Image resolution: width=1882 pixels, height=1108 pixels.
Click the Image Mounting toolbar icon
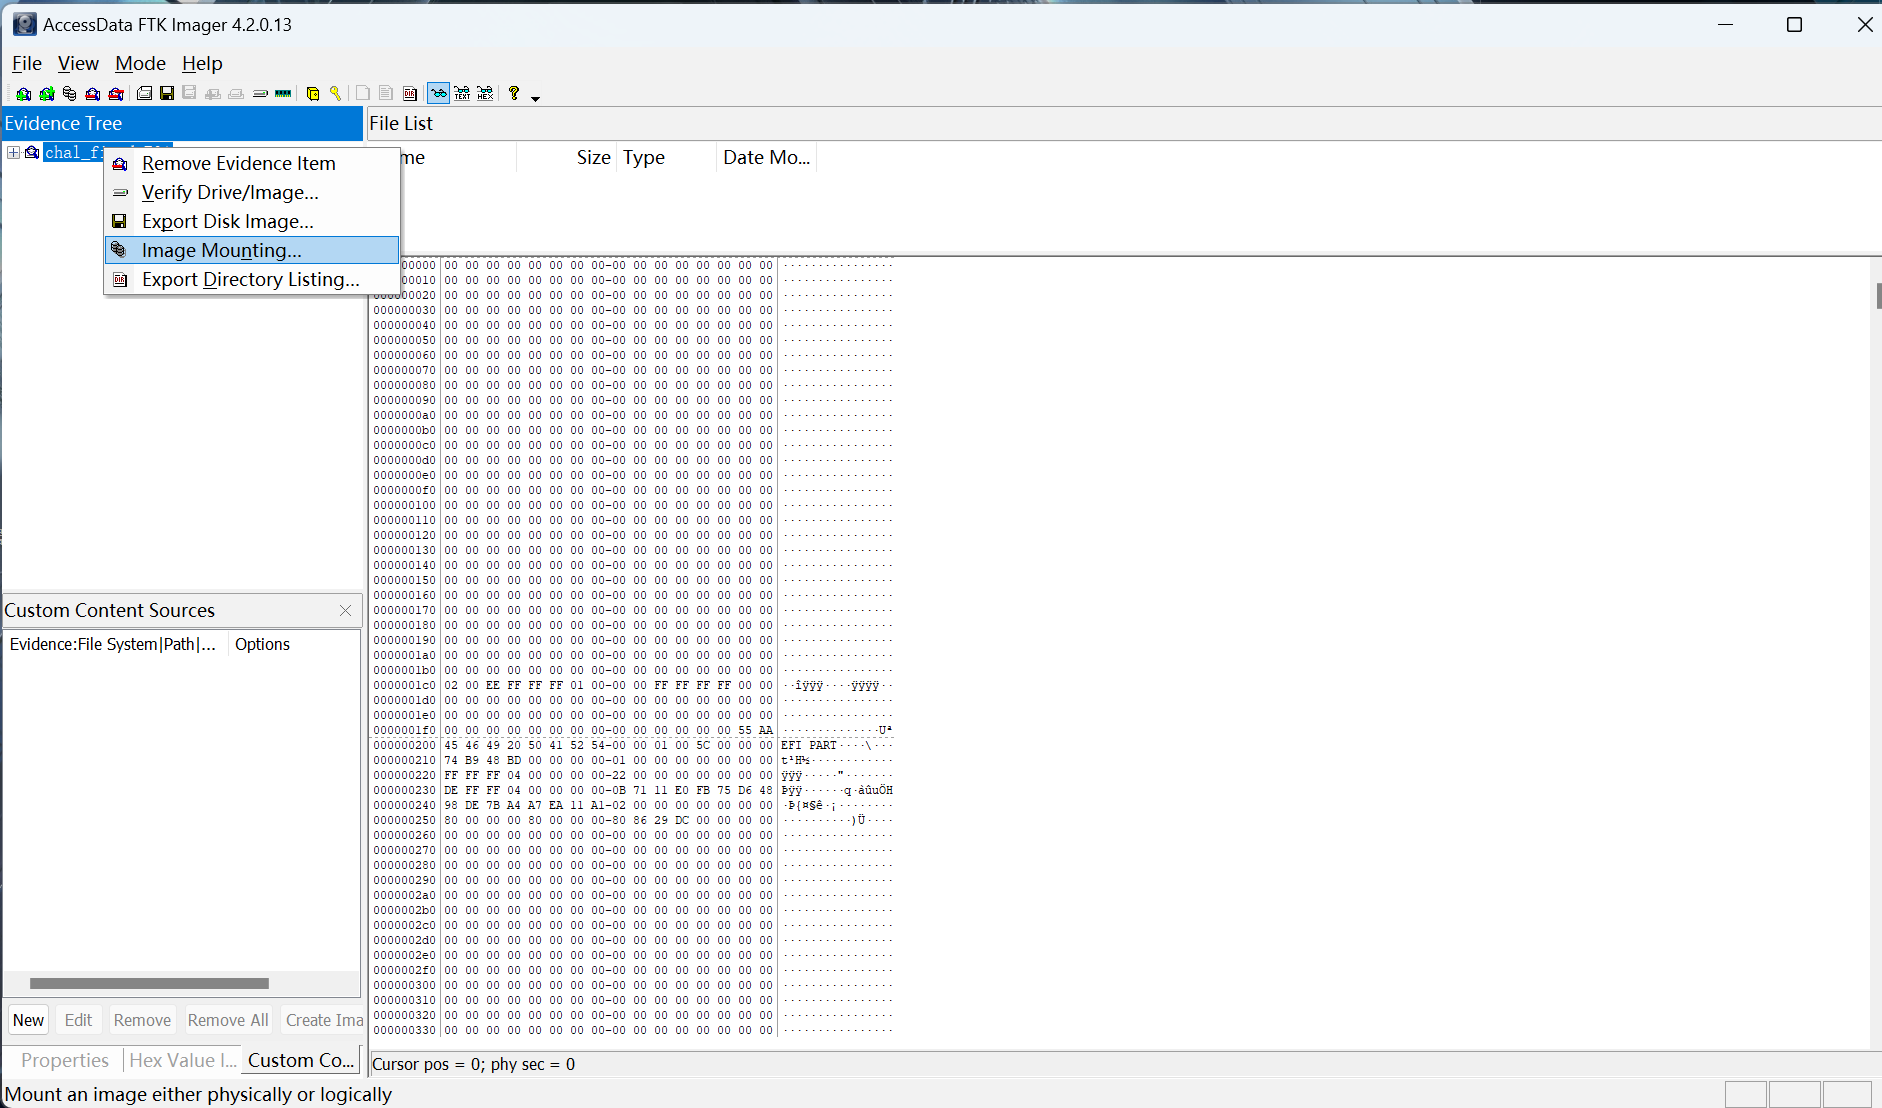click(x=69, y=94)
